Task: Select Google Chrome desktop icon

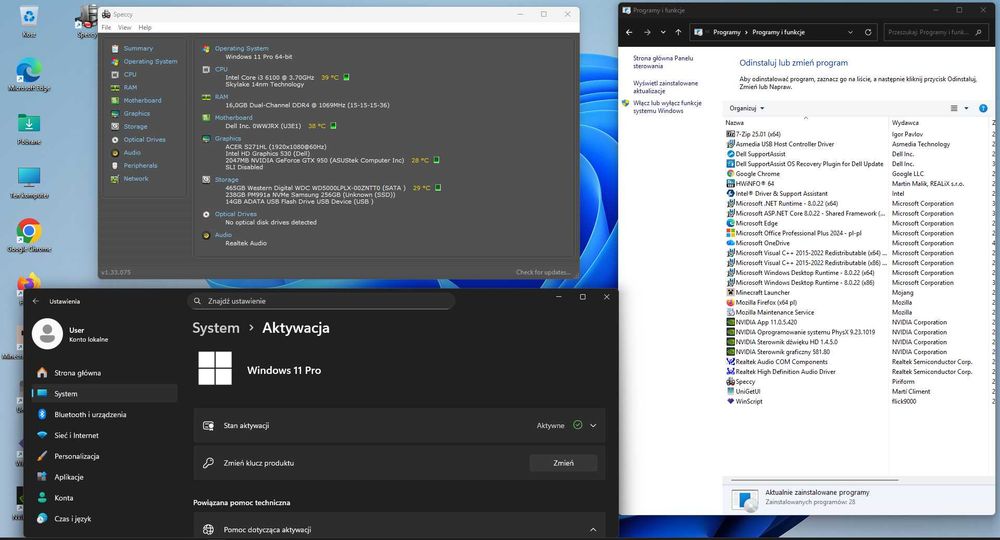Action: [x=29, y=236]
